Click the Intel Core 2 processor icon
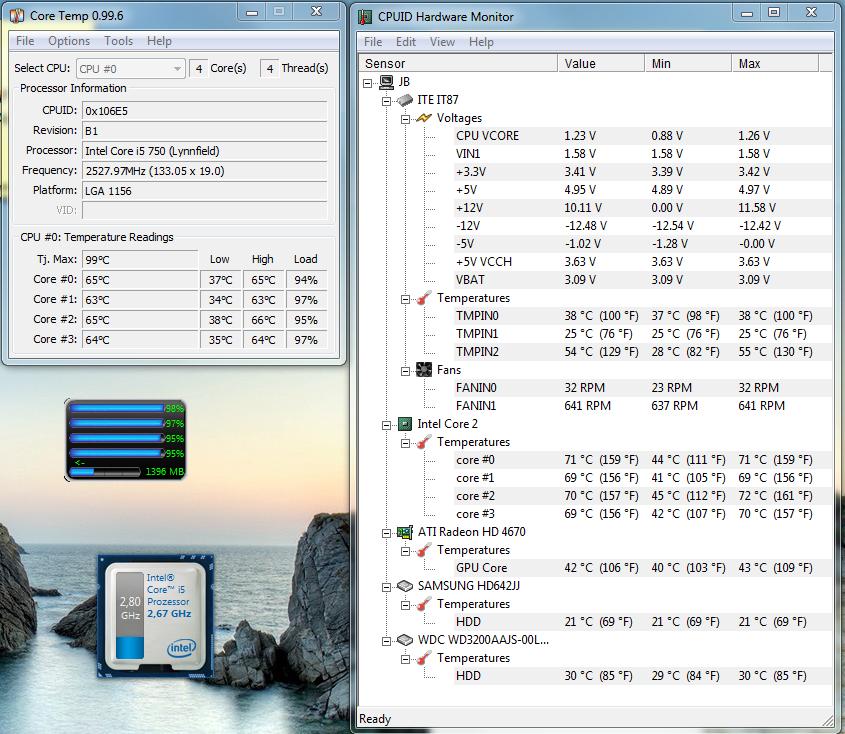 click(405, 424)
